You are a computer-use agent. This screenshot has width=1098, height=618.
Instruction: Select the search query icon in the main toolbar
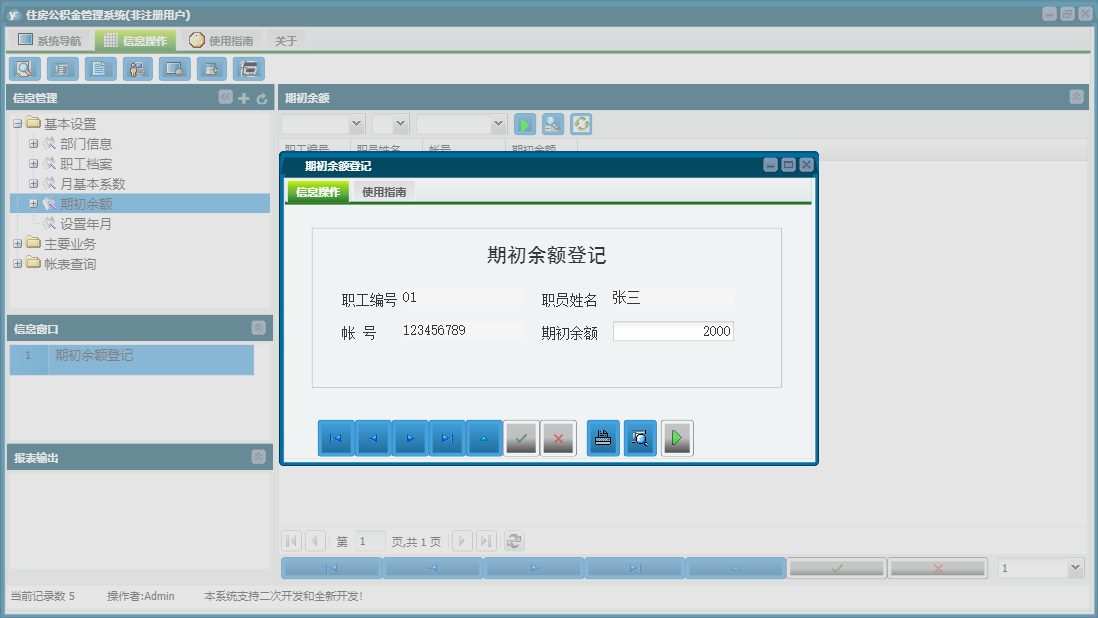[x=24, y=68]
